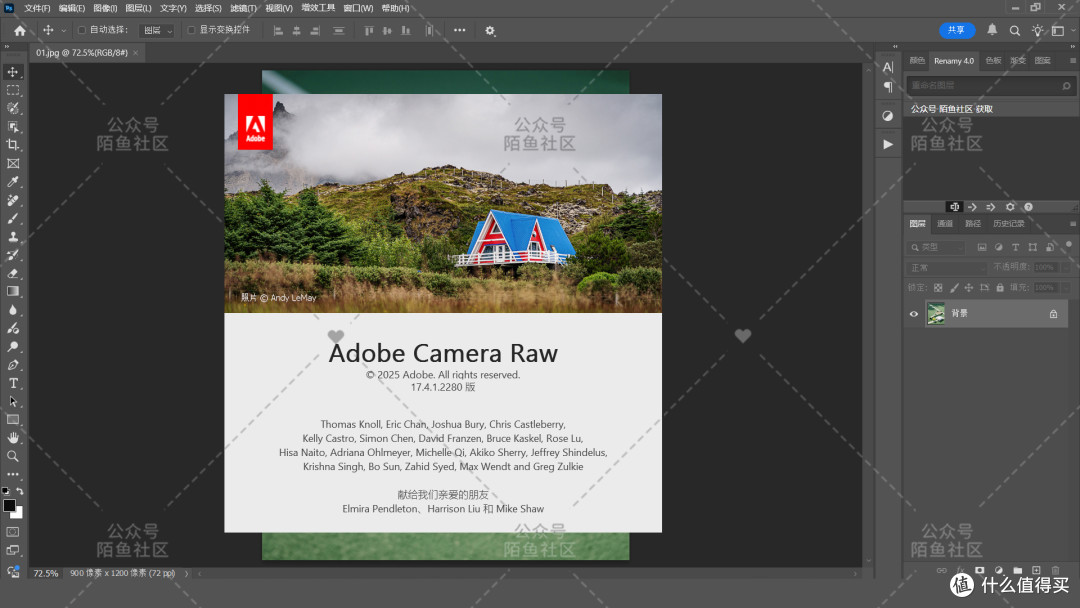Image resolution: width=1080 pixels, height=608 pixels.
Task: Select the Dodge tool
Action: coord(12,346)
